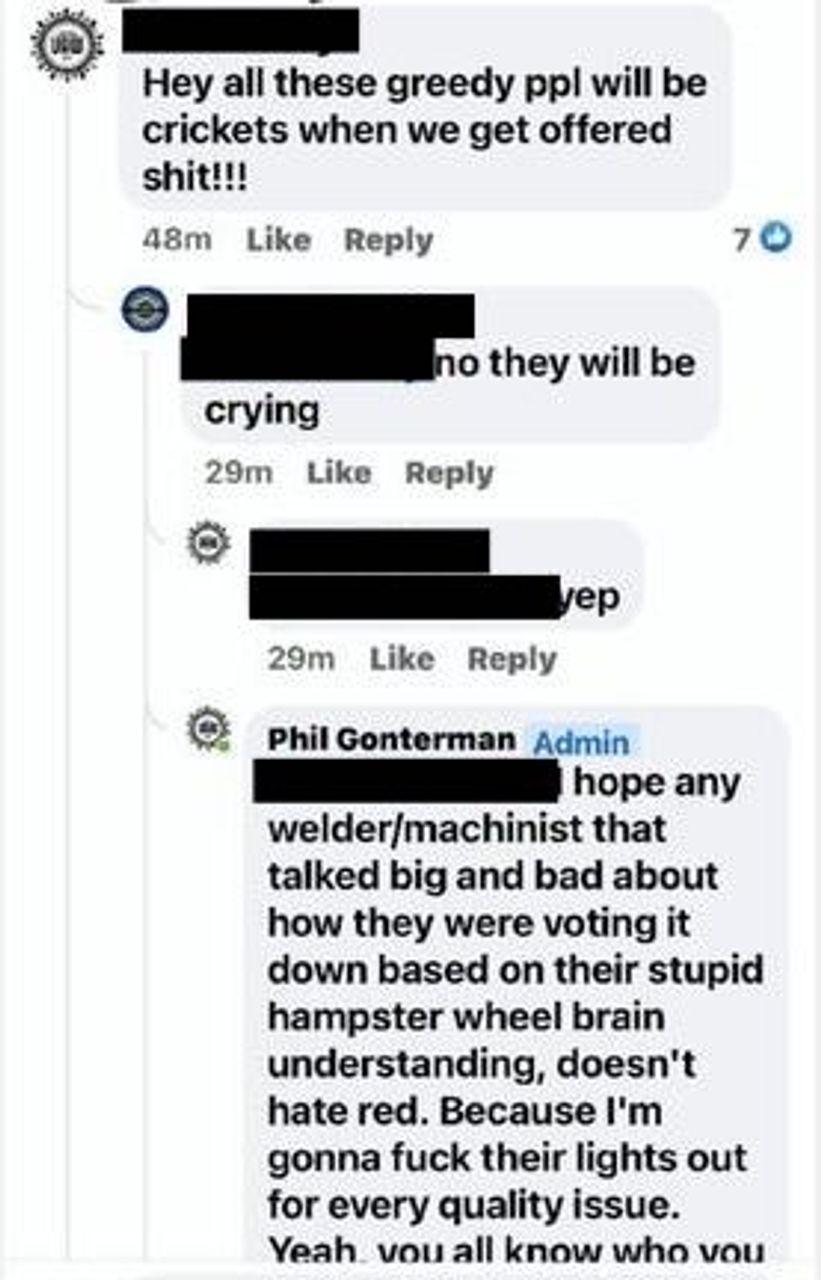
Task: Open the 48m timestamp on top comment
Action: tap(177, 240)
